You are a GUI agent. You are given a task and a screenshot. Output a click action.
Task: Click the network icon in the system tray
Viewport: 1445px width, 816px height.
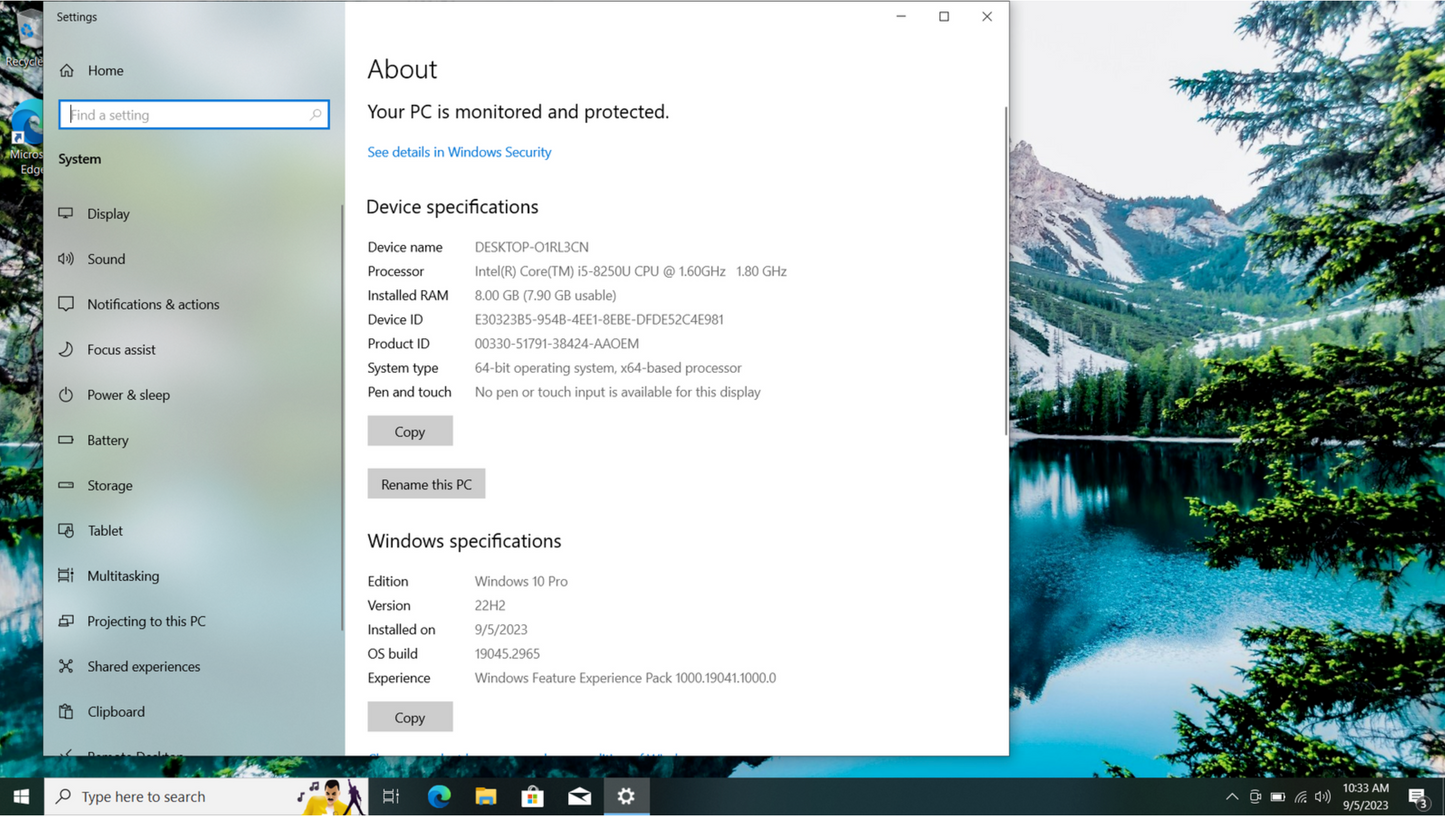[x=1300, y=797]
